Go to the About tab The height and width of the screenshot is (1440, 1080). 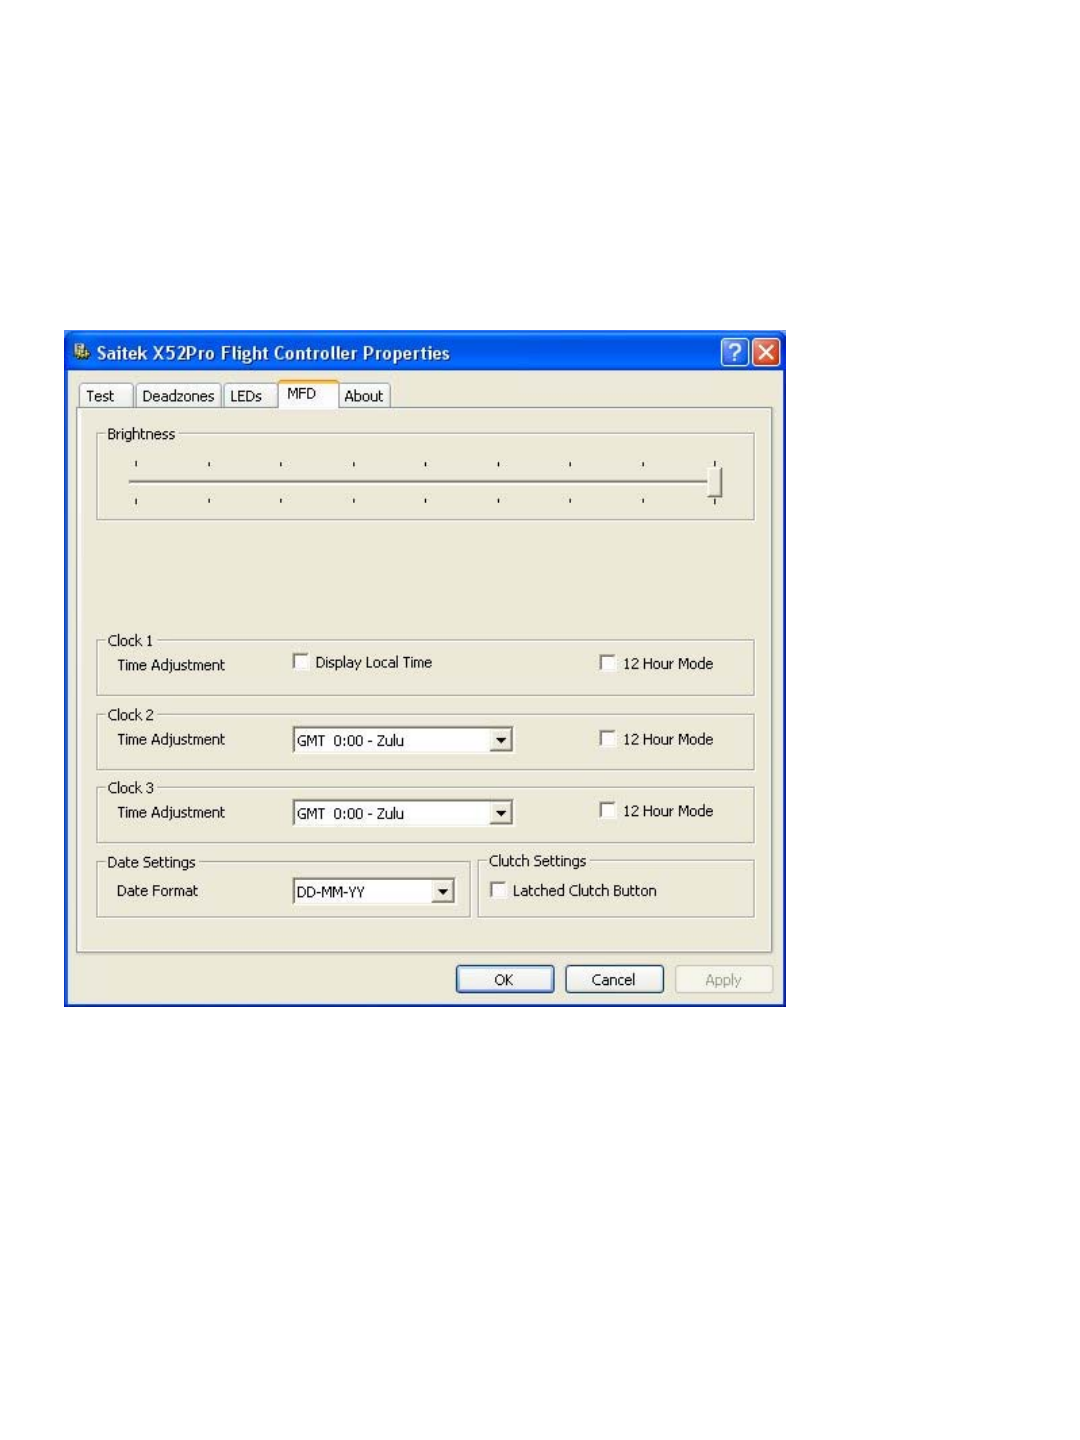[364, 396]
